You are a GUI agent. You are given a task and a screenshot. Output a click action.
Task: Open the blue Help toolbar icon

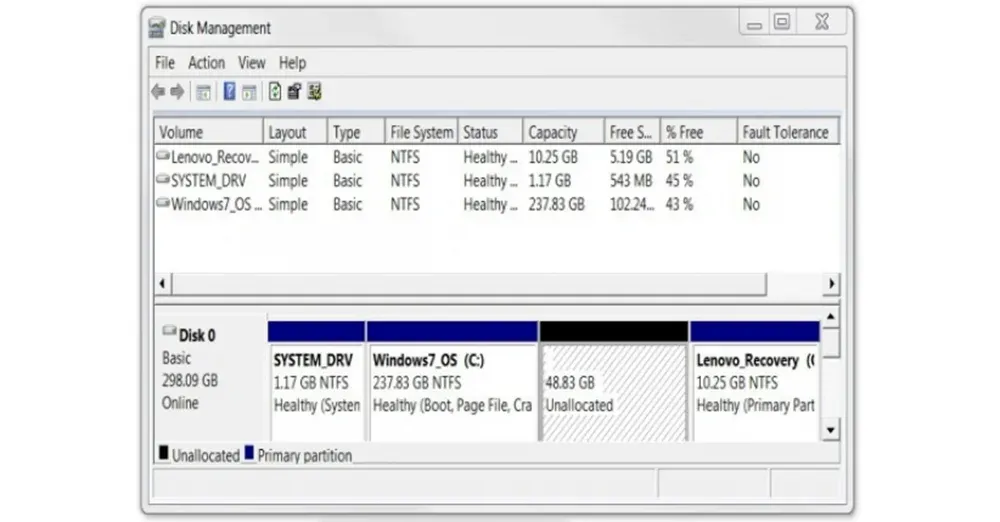pyautogui.click(x=229, y=92)
